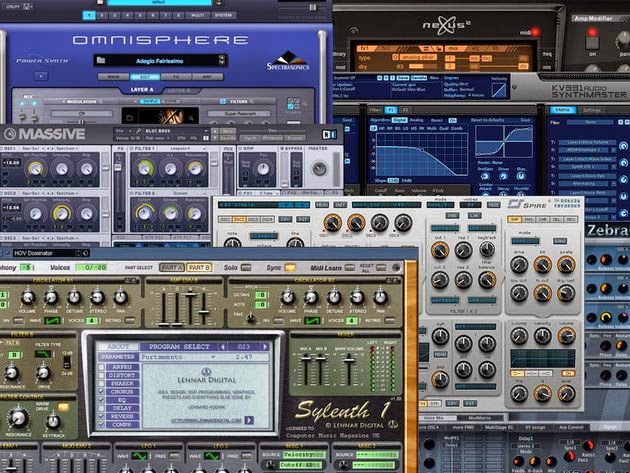Open the lennardigital.com website link

click(x=207, y=420)
